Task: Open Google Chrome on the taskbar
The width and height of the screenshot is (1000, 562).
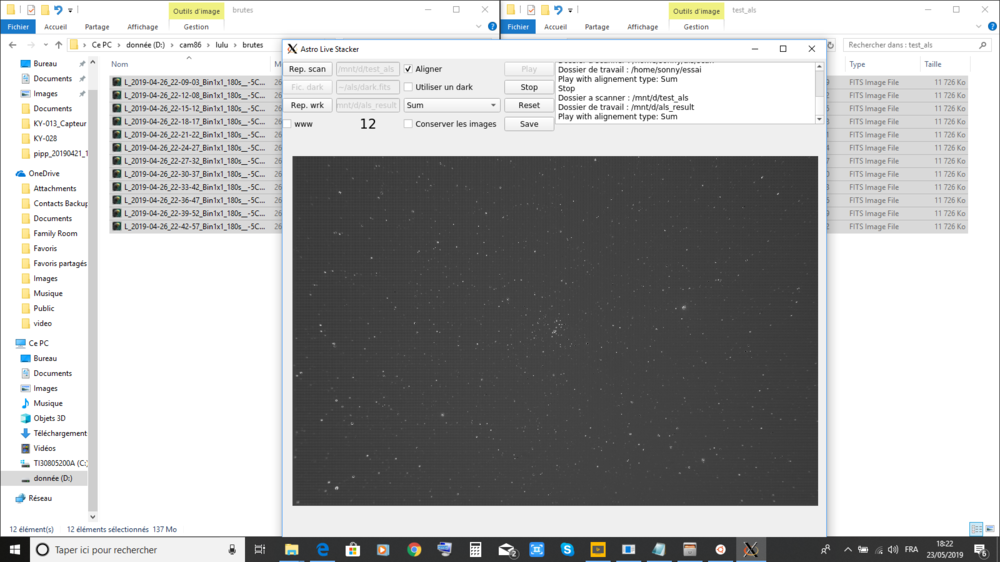Action: click(x=414, y=549)
